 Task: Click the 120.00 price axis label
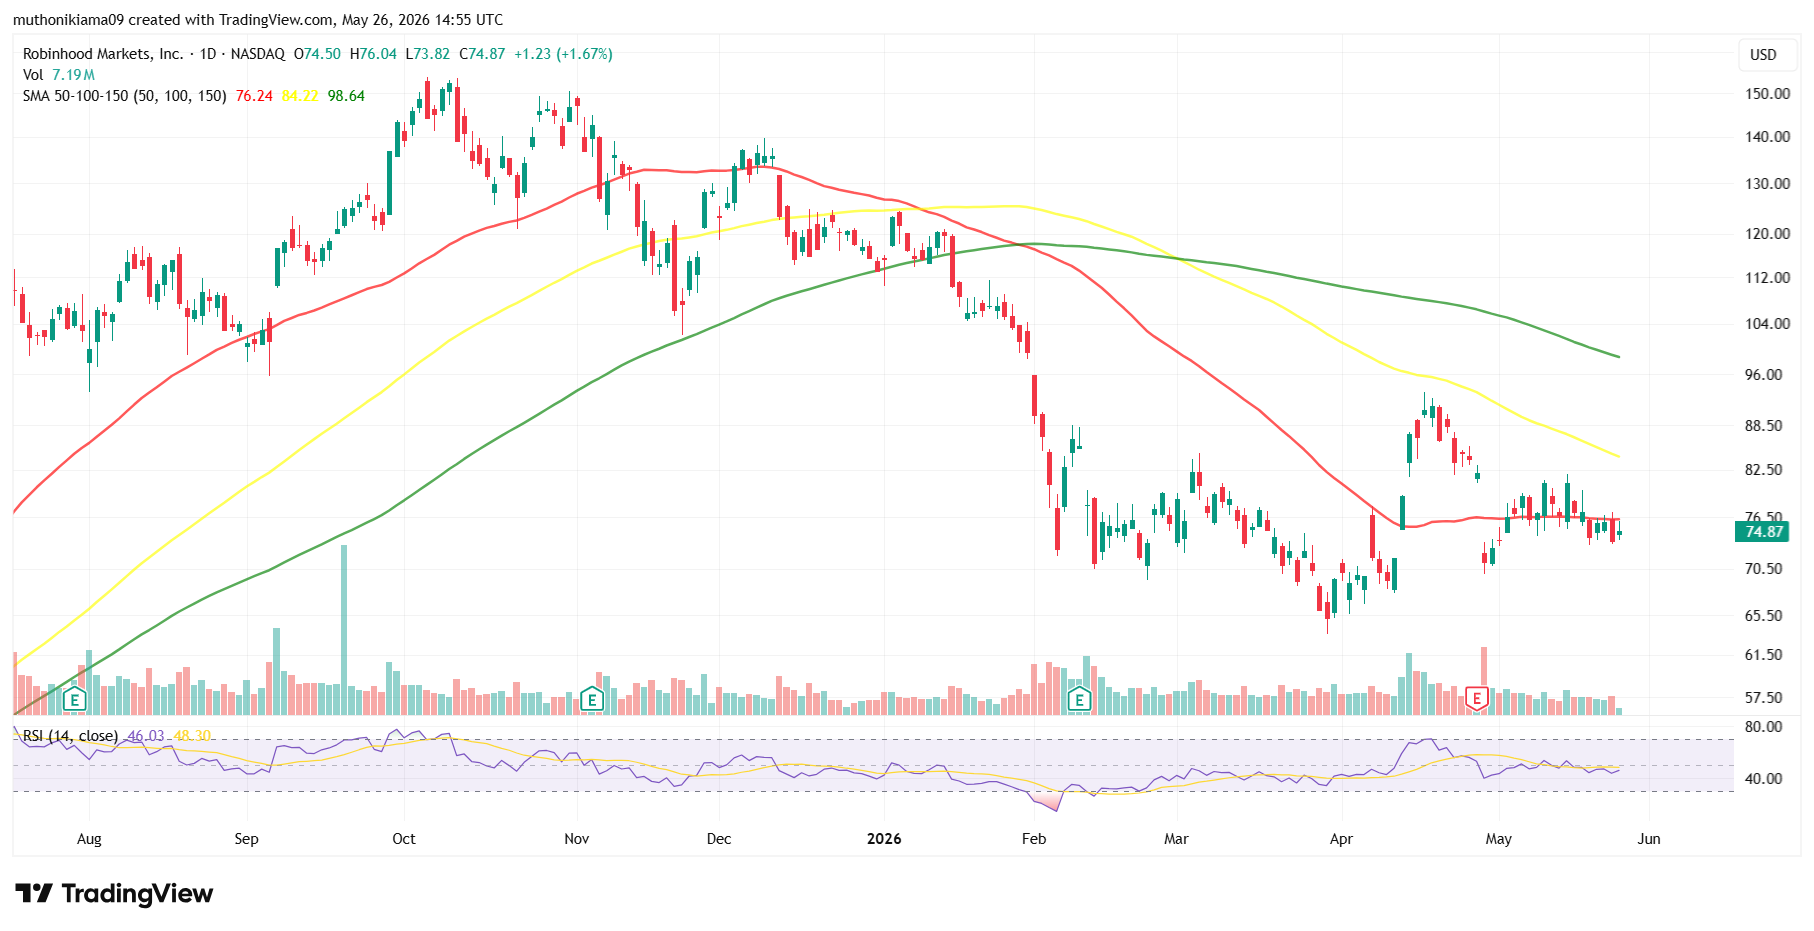pyautogui.click(x=1767, y=234)
